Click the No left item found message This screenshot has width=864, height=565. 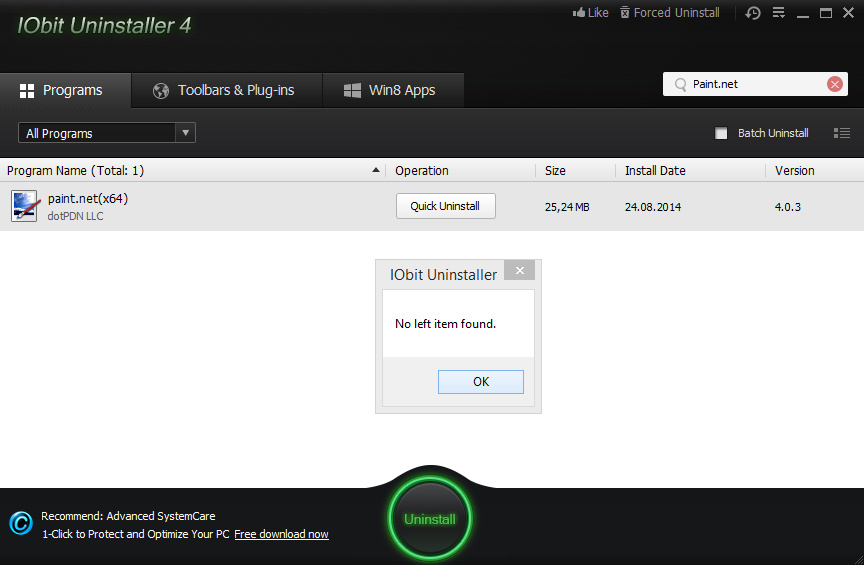pos(445,324)
